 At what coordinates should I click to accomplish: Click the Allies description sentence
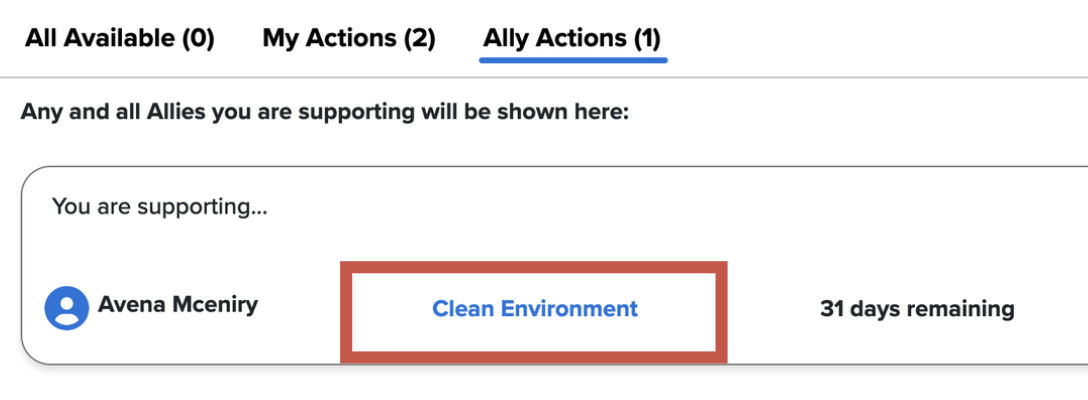(324, 111)
